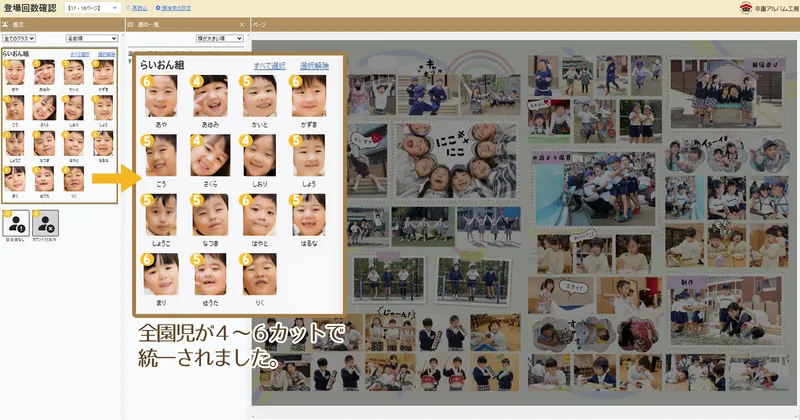Select りく's face thumbnail in enlarged panel
The height and width of the screenshot is (420, 800).
[259, 274]
